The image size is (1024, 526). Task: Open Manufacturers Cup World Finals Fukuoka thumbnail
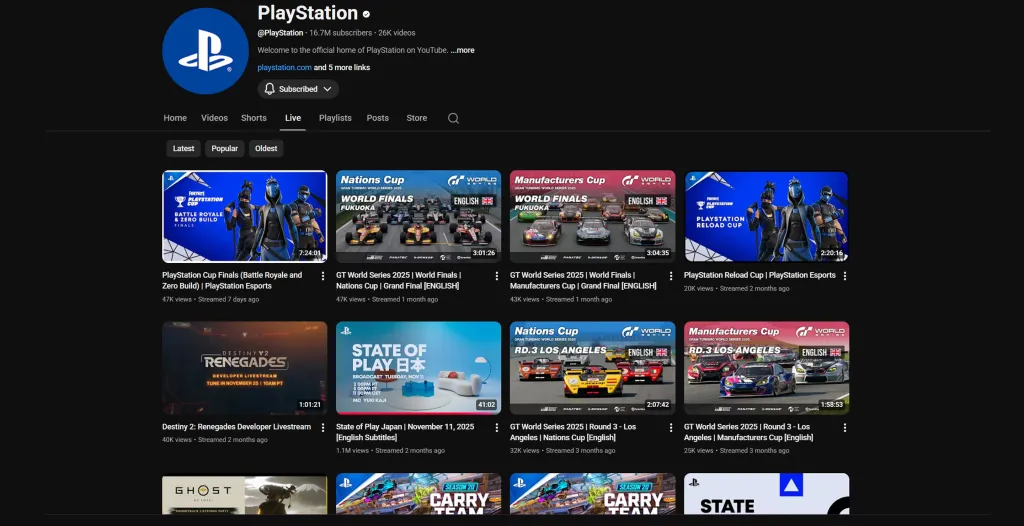pyautogui.click(x=592, y=216)
